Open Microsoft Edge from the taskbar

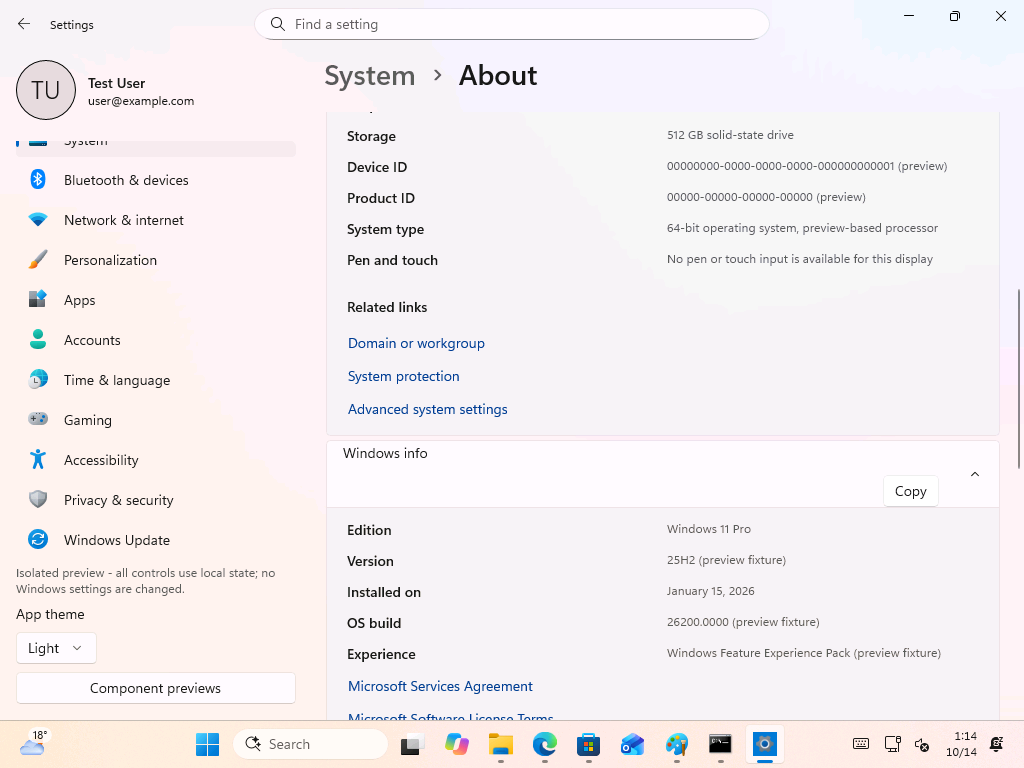pos(545,744)
